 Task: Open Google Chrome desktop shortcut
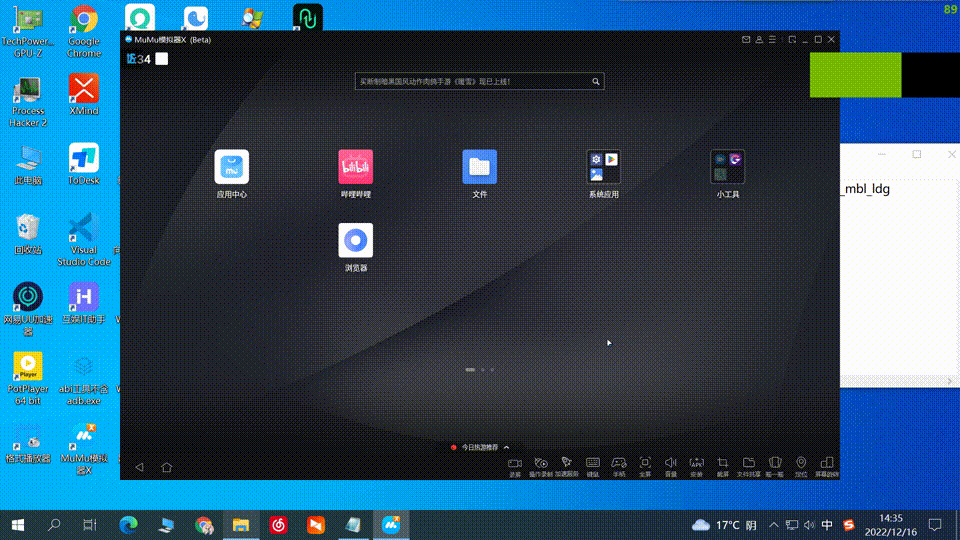pyautogui.click(x=84, y=31)
